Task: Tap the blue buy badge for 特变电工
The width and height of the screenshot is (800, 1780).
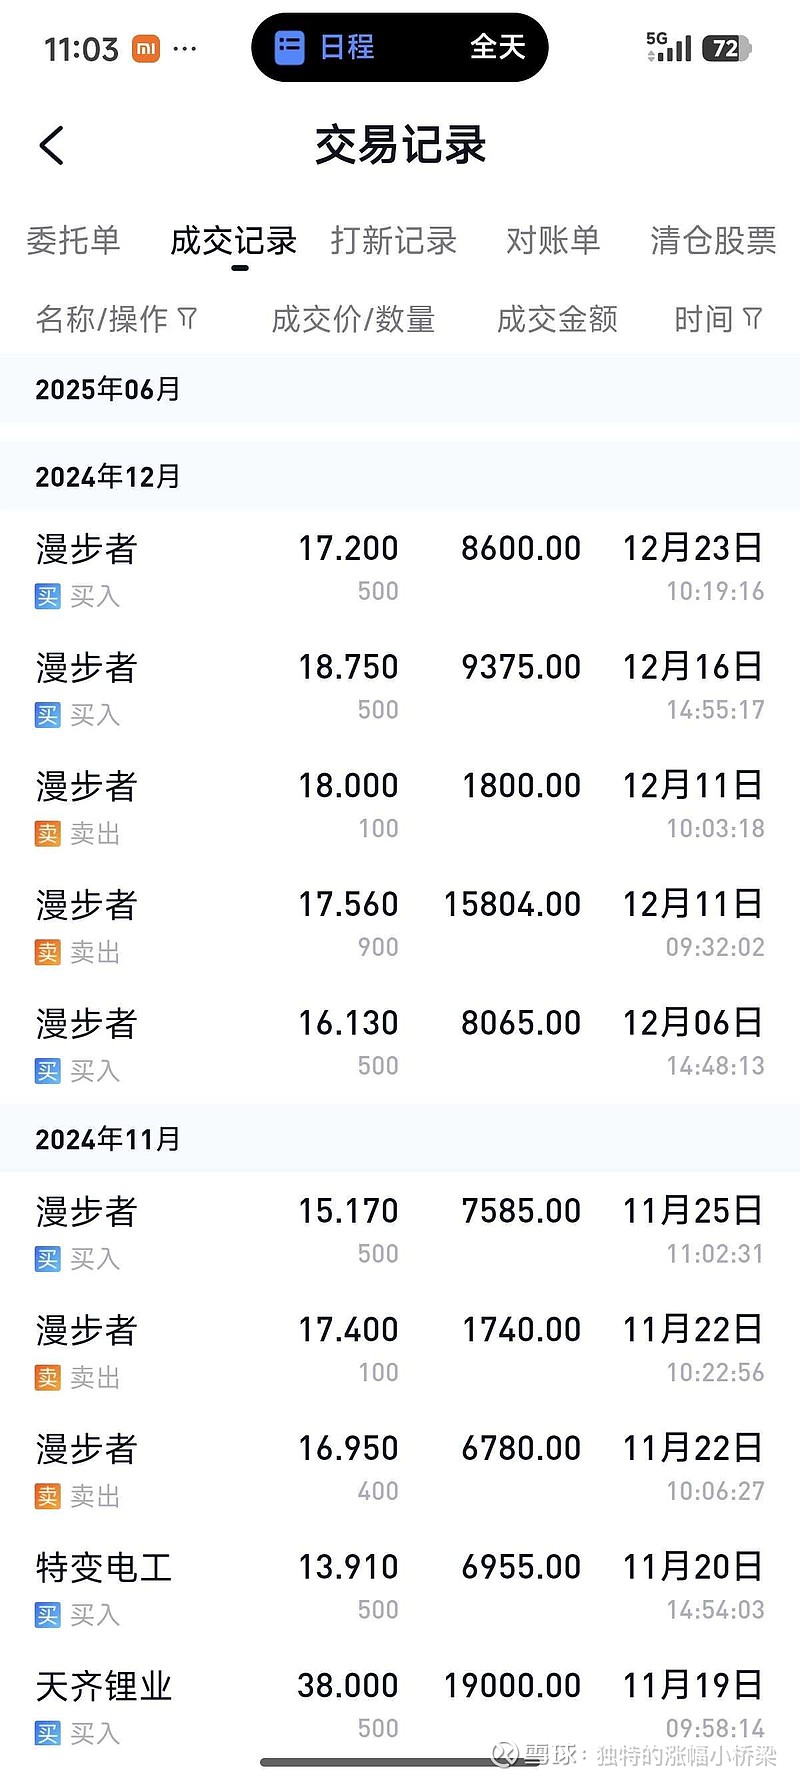Action: pos(47,1614)
